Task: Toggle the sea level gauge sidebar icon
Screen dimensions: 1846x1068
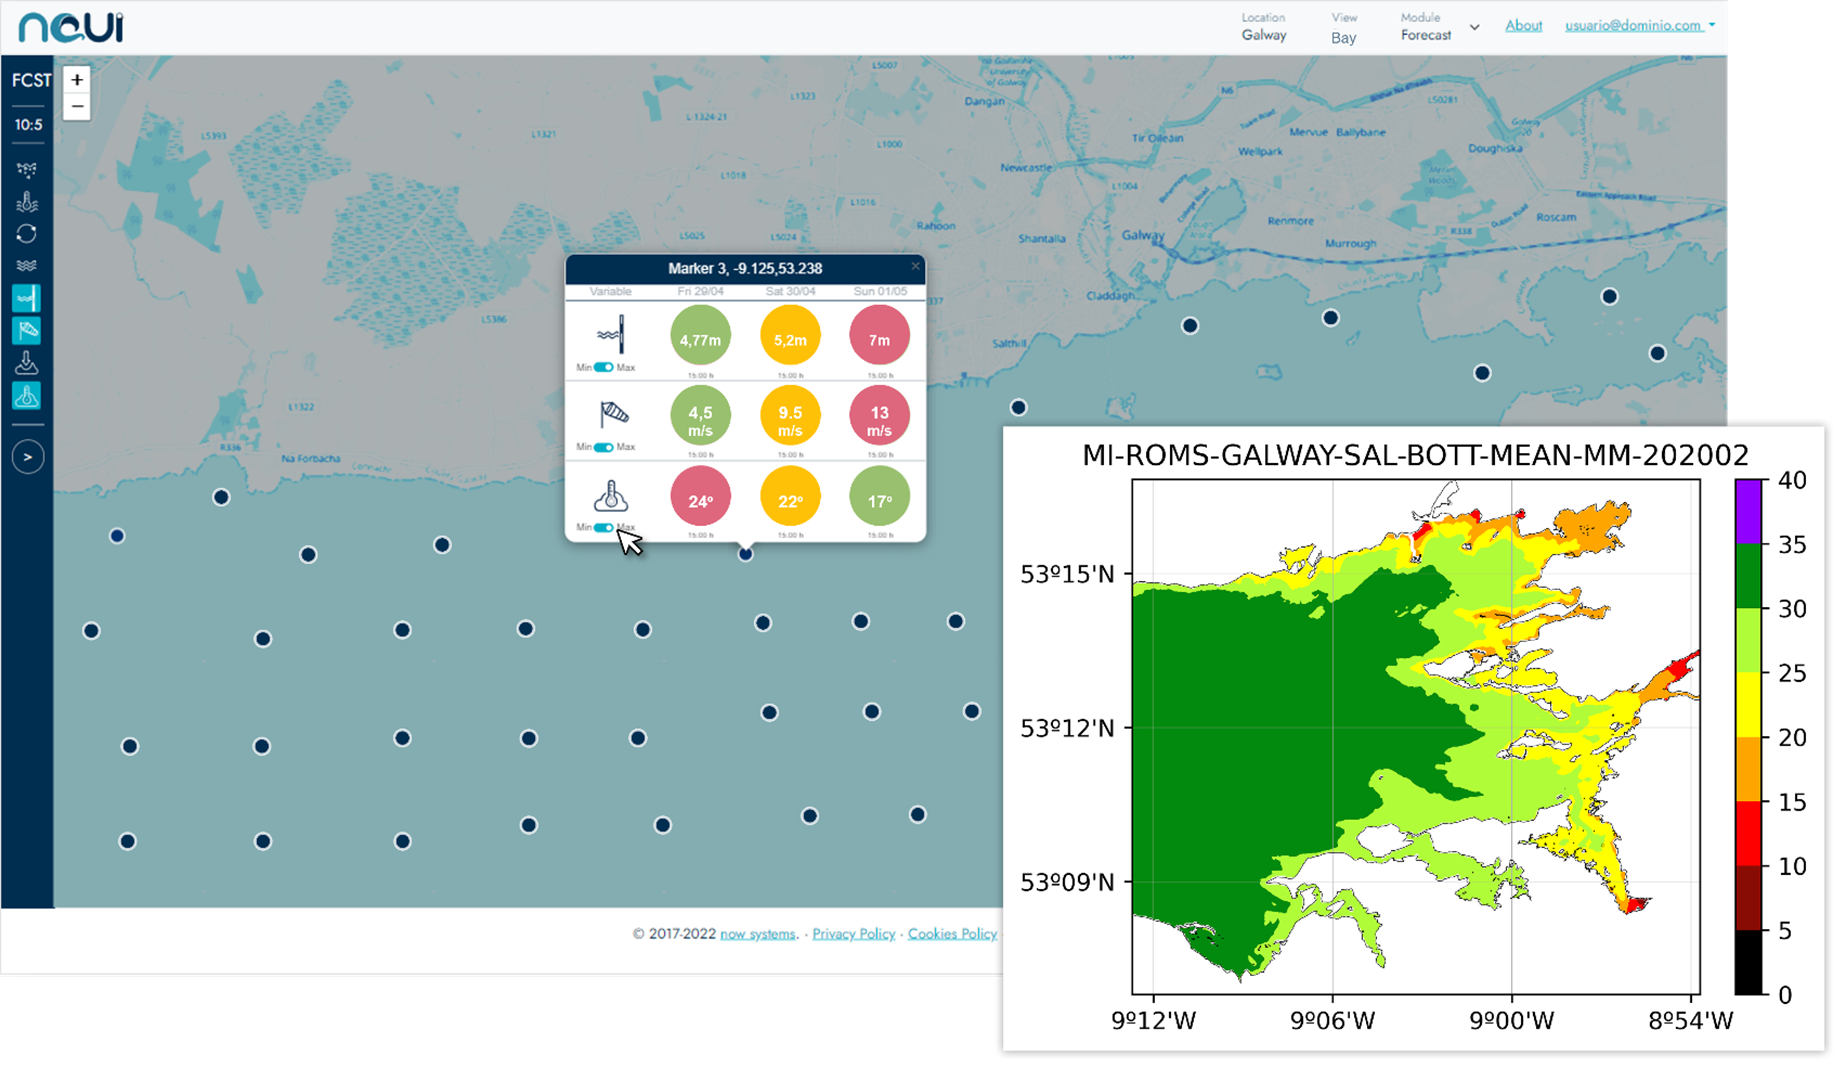Action: click(27, 298)
